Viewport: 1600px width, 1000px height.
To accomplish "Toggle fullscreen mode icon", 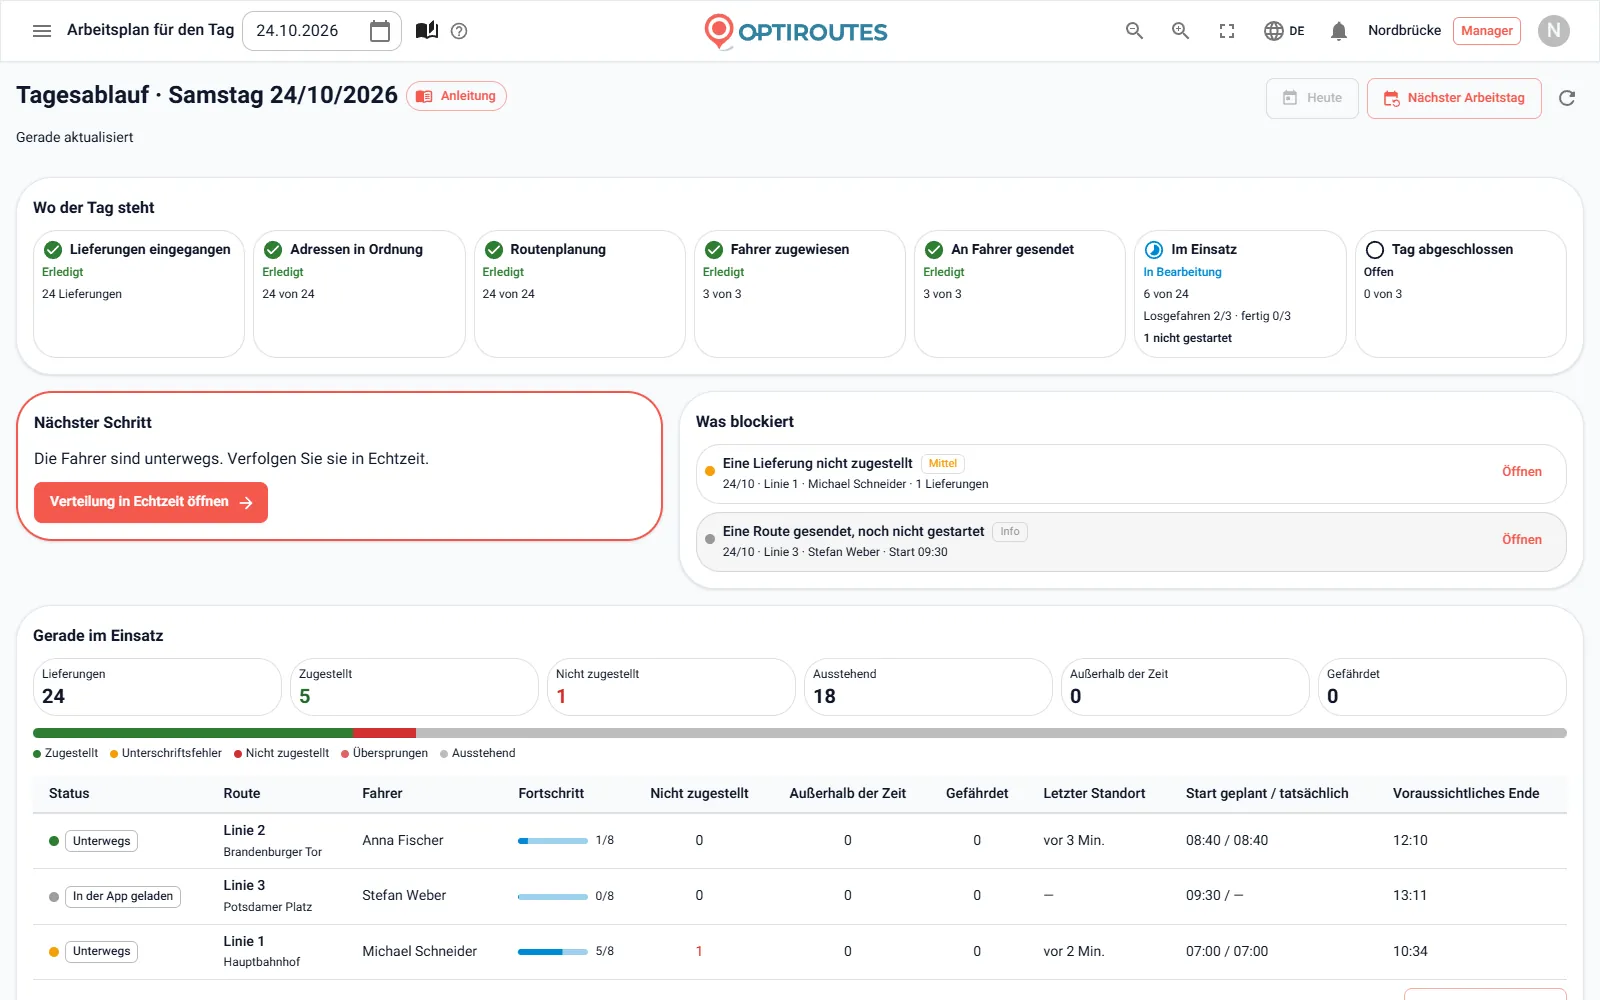I will click(x=1227, y=31).
